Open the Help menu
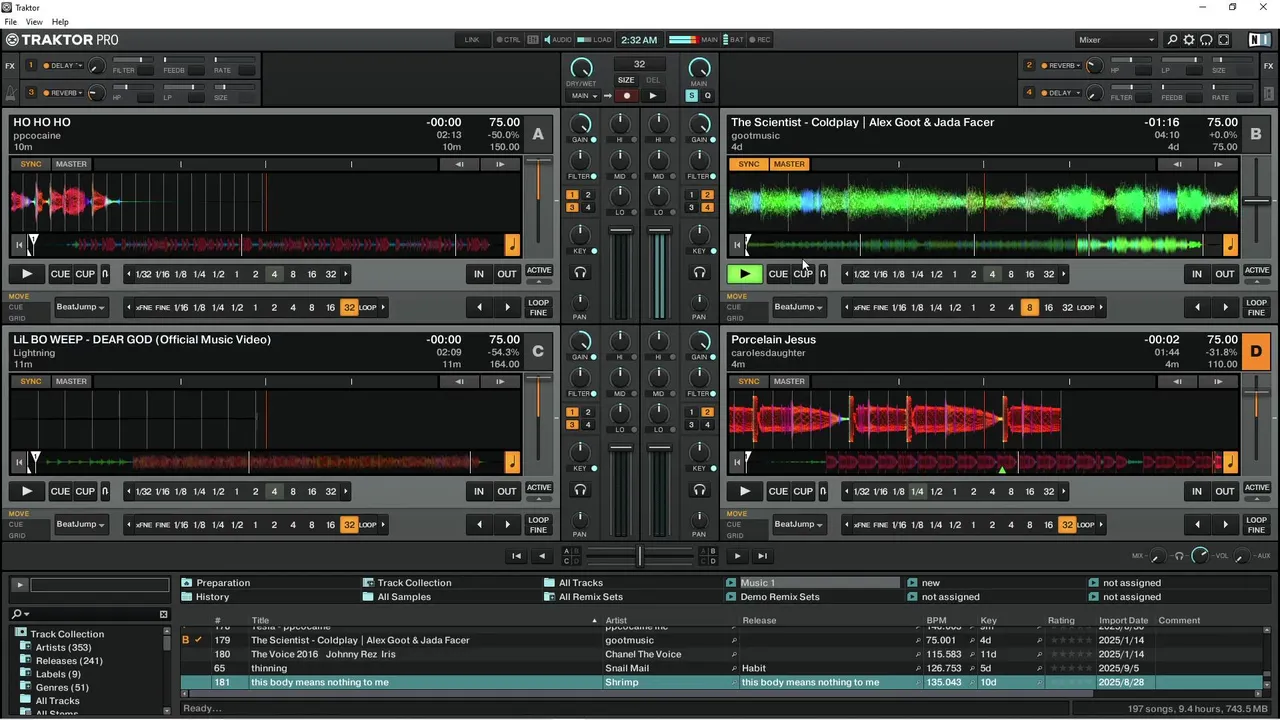Viewport: 1280px width, 720px height. 60,21
